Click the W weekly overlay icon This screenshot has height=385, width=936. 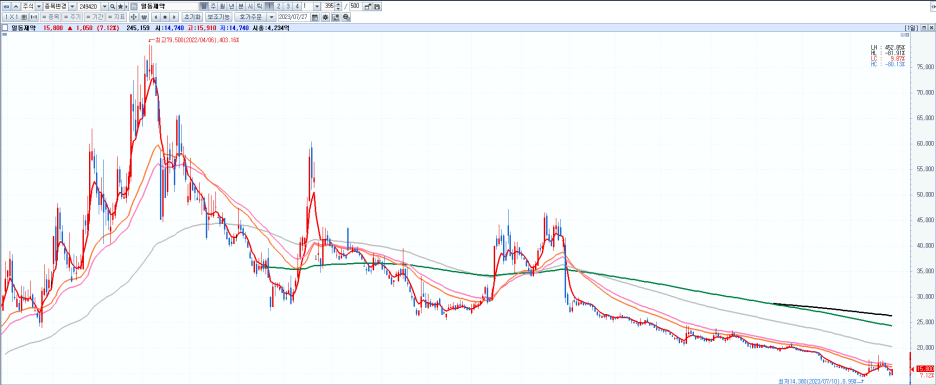144,17
